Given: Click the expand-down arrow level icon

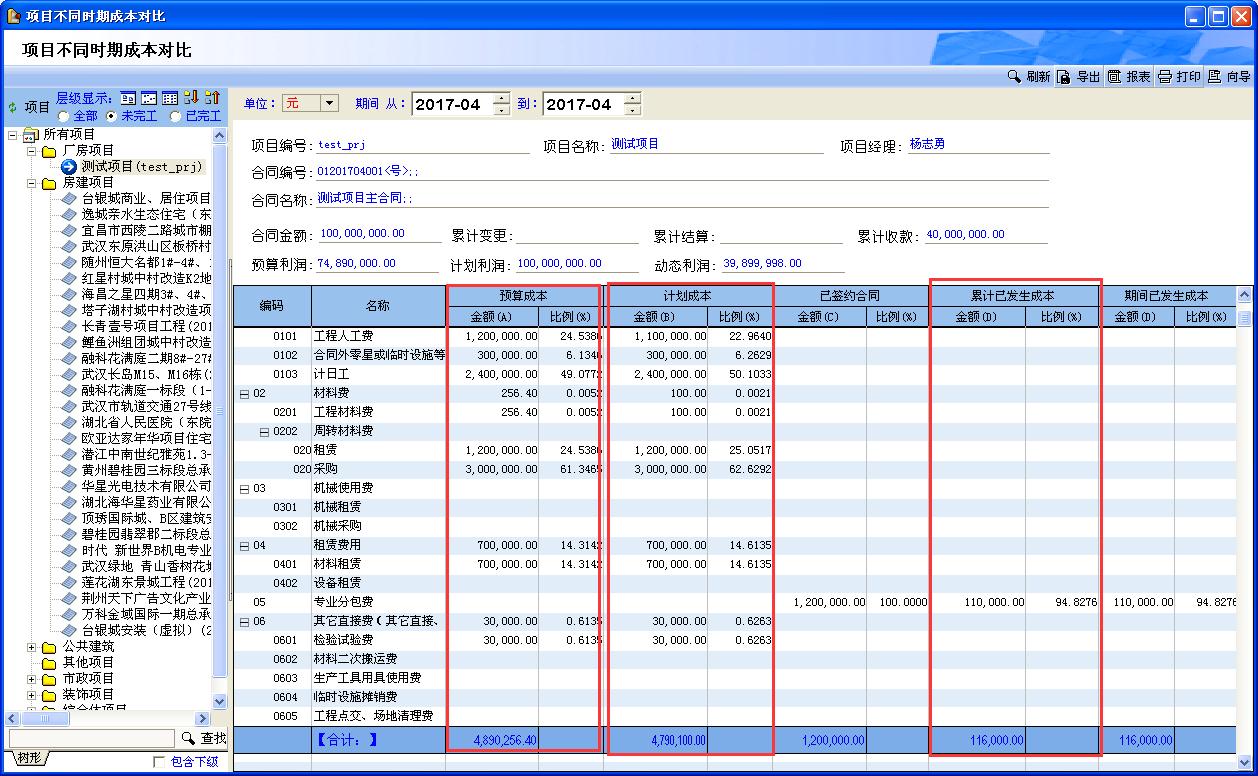Looking at the screenshot, I should pyautogui.click(x=192, y=98).
